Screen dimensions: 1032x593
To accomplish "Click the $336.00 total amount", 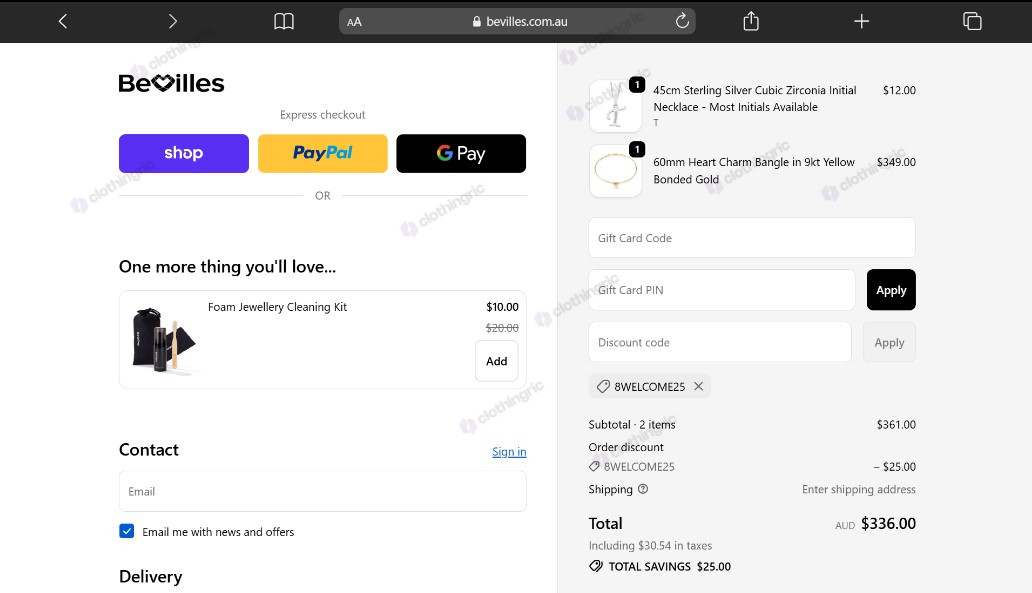I will pyautogui.click(x=888, y=523).
